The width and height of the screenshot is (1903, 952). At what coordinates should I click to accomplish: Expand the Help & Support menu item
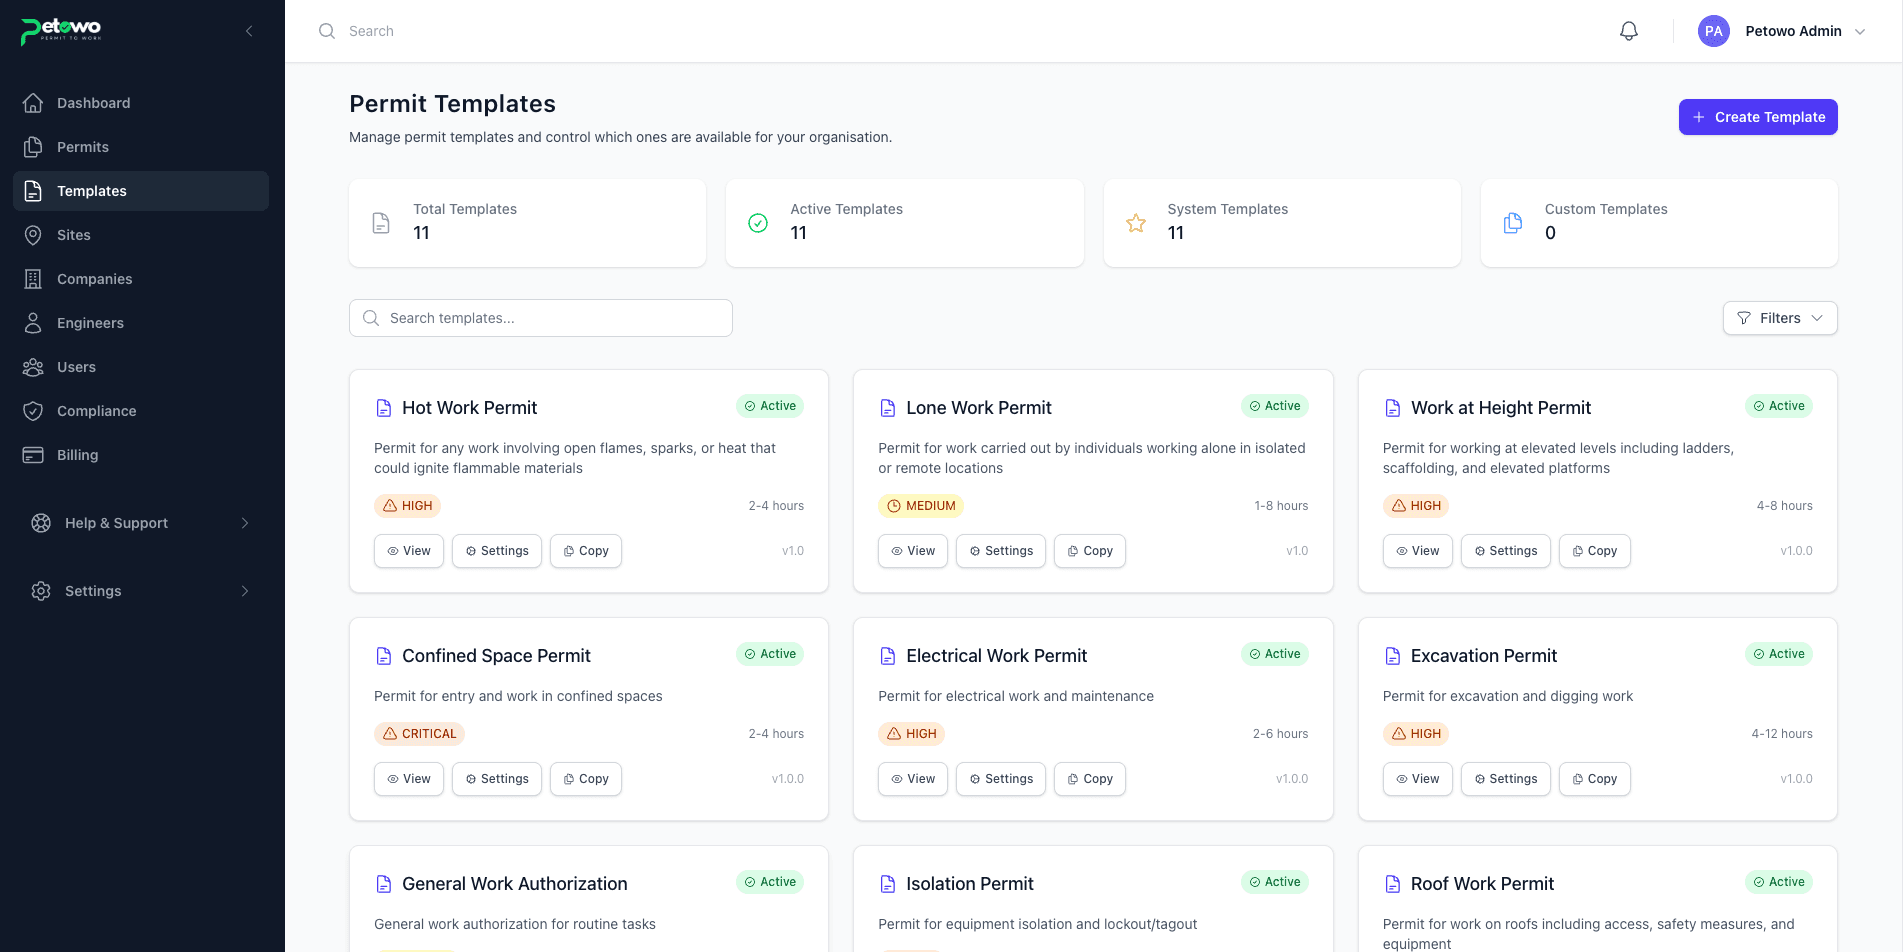(x=140, y=522)
